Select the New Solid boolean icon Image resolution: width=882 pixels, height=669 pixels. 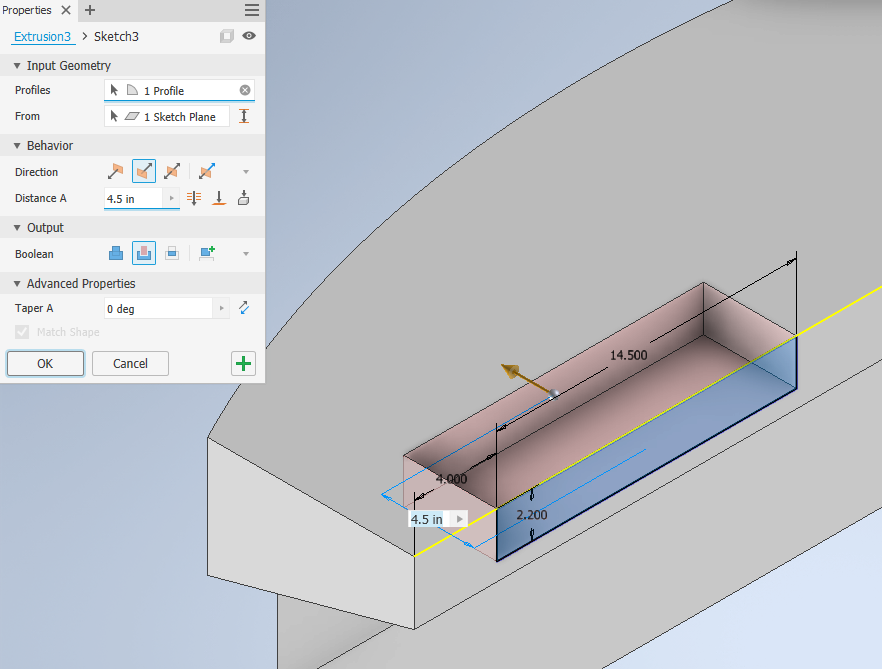tap(207, 254)
